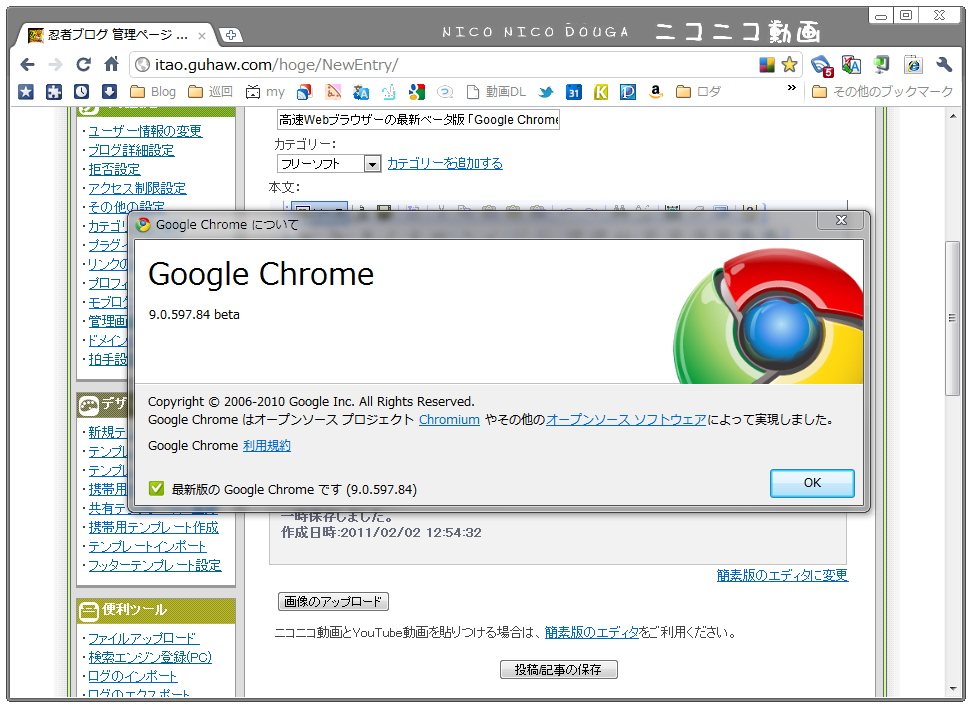This screenshot has width=974, height=710.
Task: Open the Twitter bird bookmark
Action: click(x=546, y=92)
